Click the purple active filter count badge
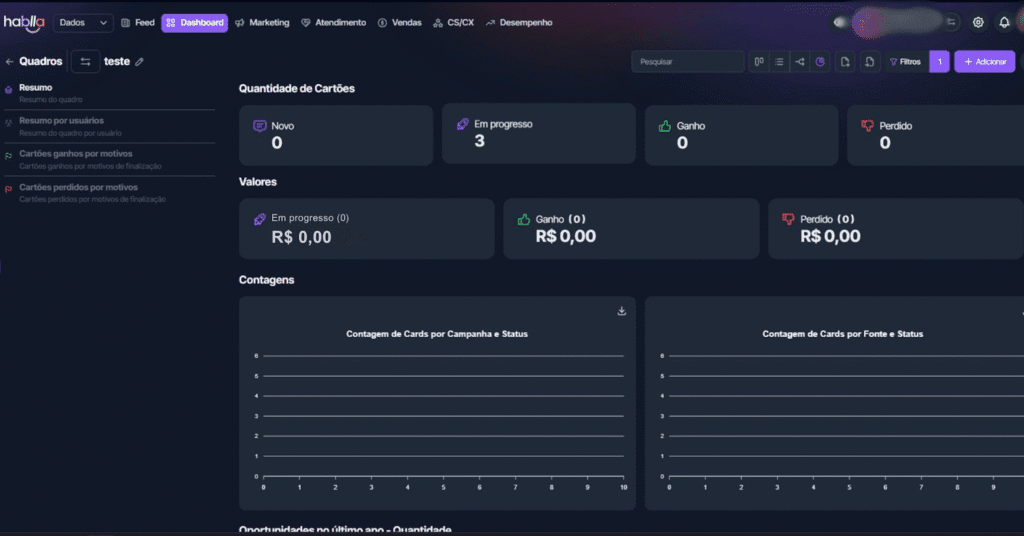Viewport: 1024px width, 536px height. tap(939, 62)
